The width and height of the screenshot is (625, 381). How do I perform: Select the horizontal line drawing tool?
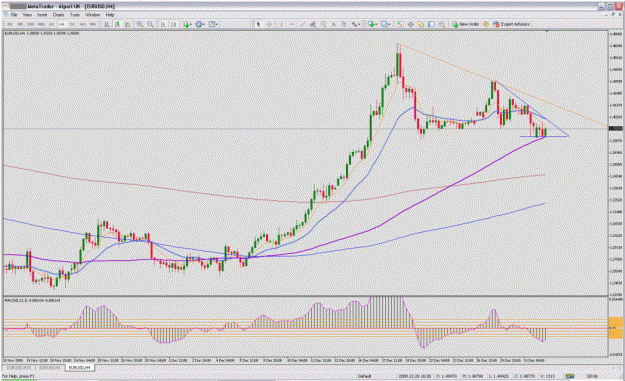(x=292, y=24)
